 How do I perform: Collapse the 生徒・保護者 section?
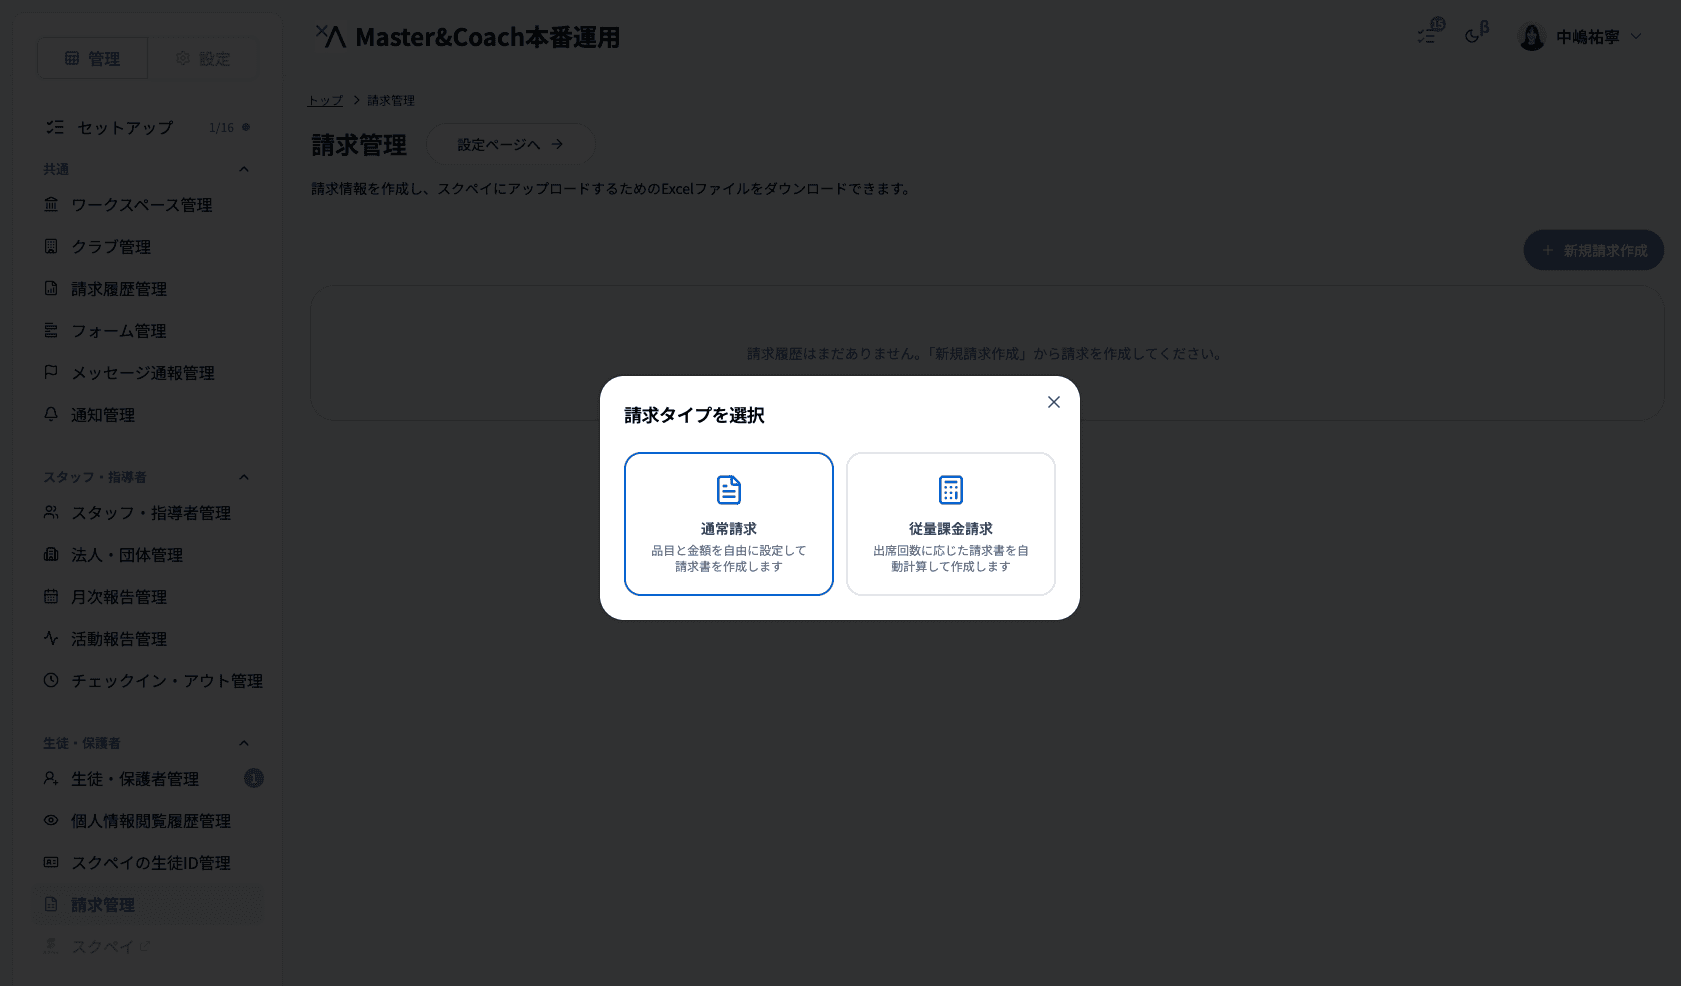pos(243,743)
